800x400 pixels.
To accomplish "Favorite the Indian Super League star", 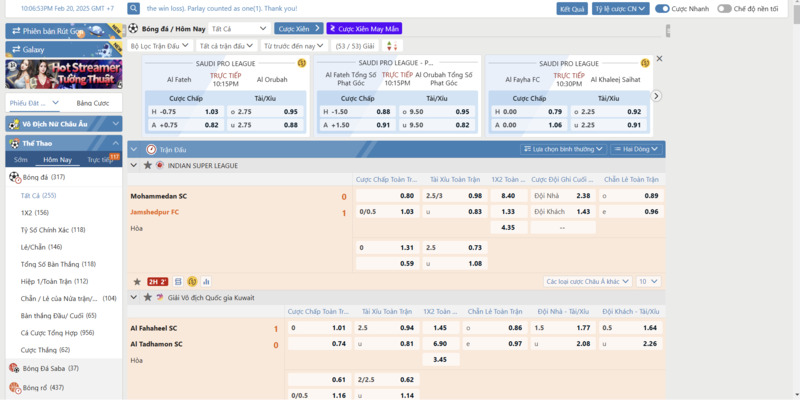I will [x=147, y=165].
